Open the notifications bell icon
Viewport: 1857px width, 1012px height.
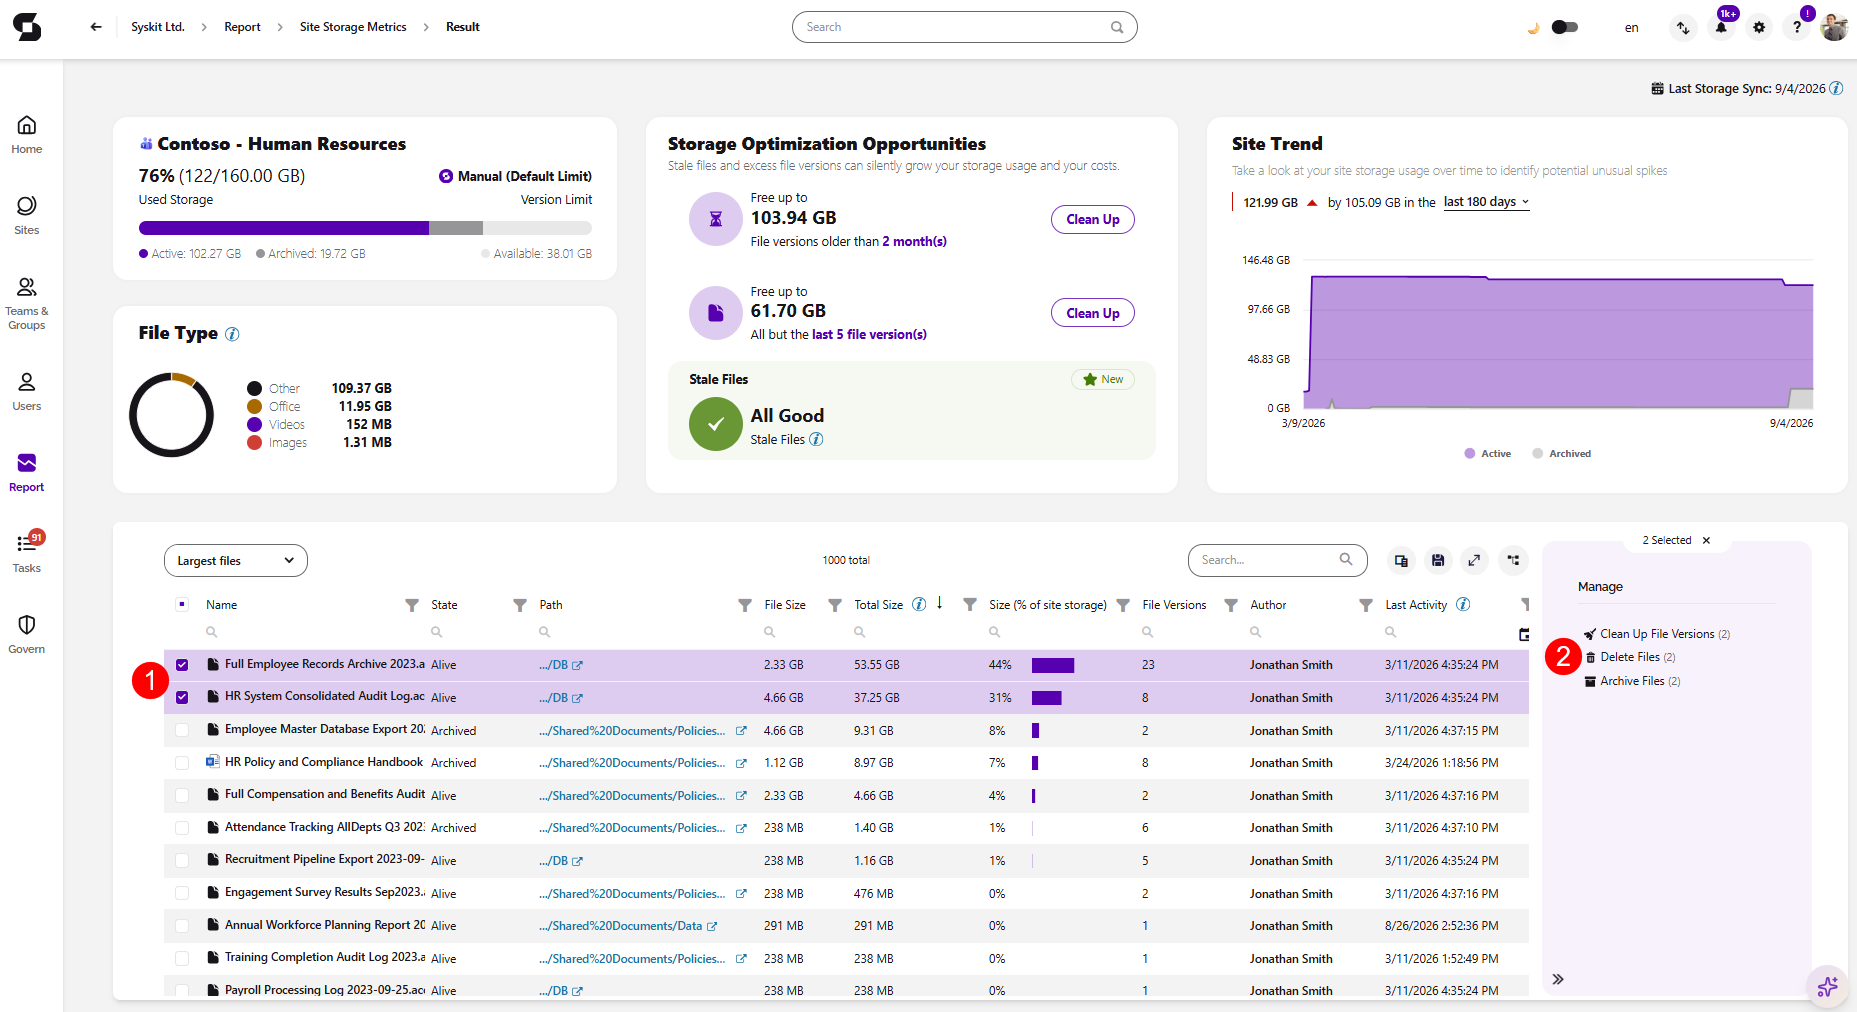coord(1721,27)
